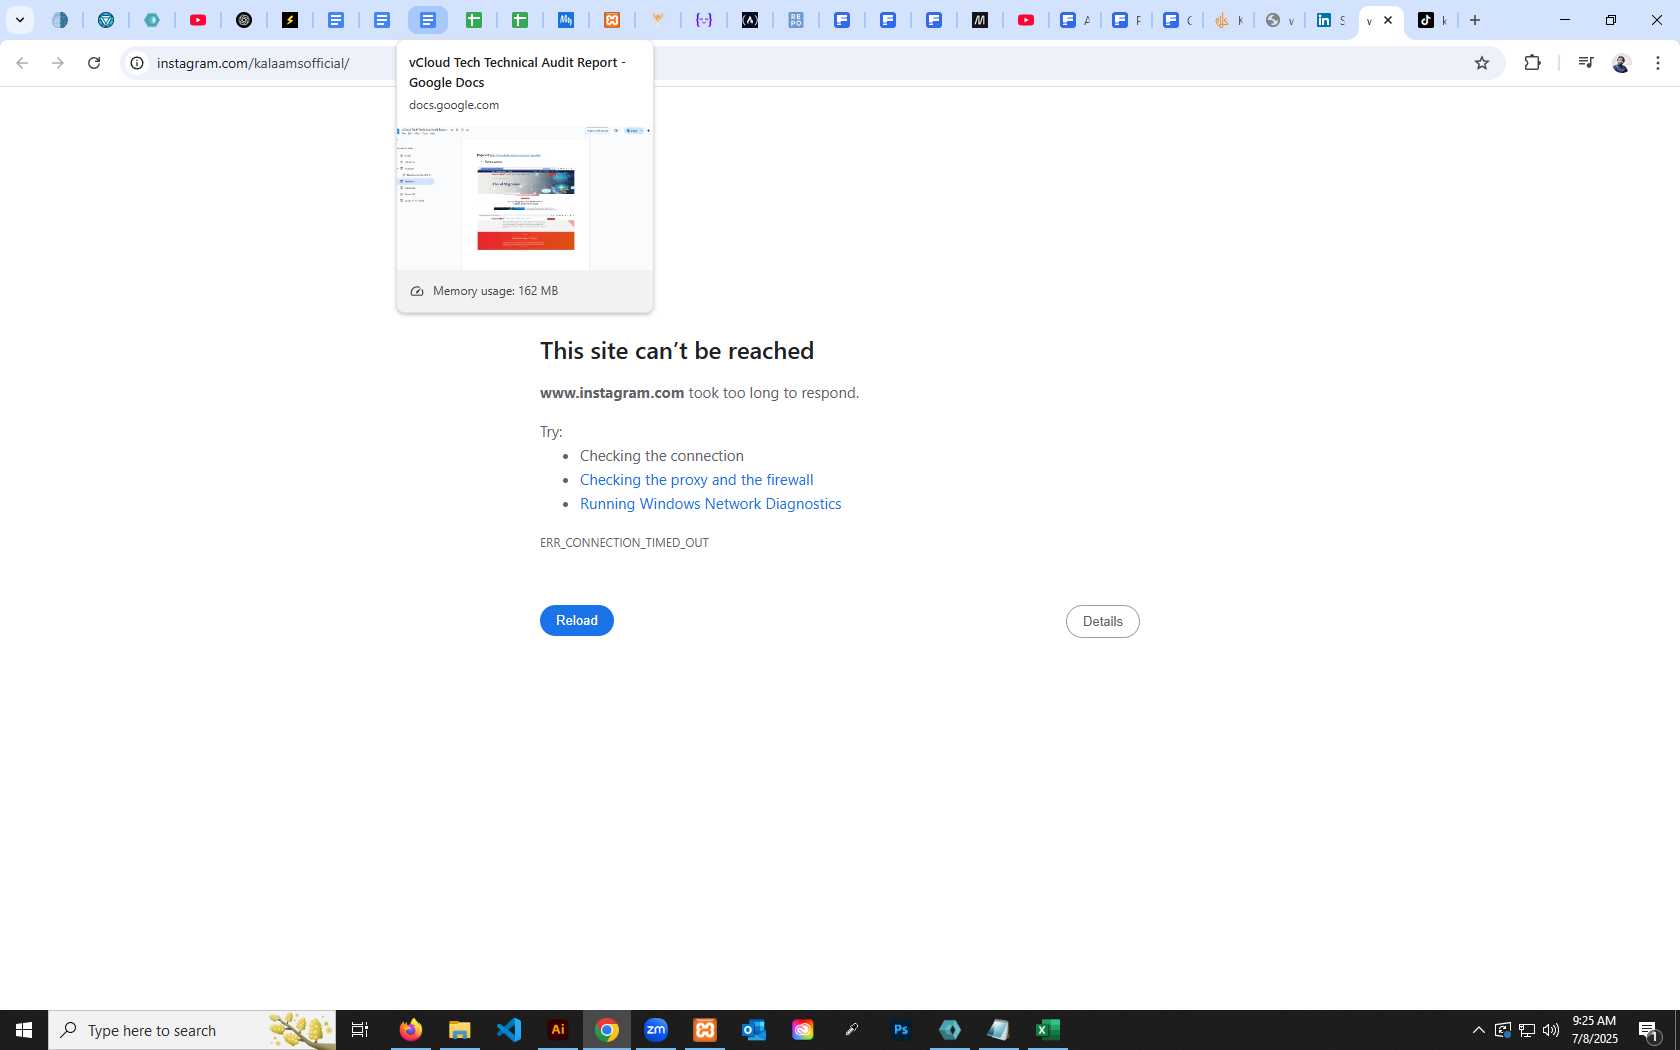Screen dimensions: 1680x1050
Task: Click the ERR_CONNECTION_TIMED_OUT text
Action: tap(624, 543)
